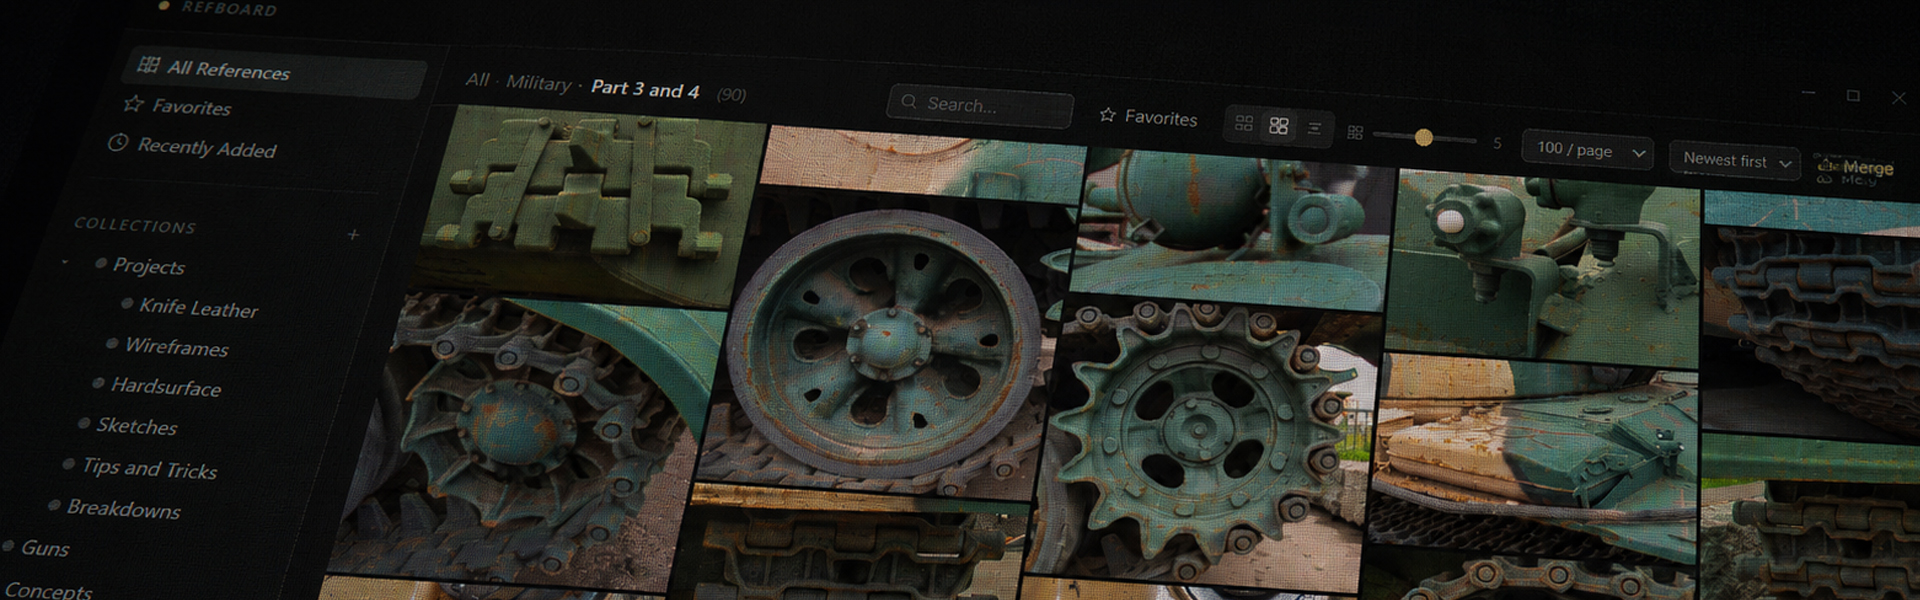
Task: Switch to the list view
Action: [1315, 128]
